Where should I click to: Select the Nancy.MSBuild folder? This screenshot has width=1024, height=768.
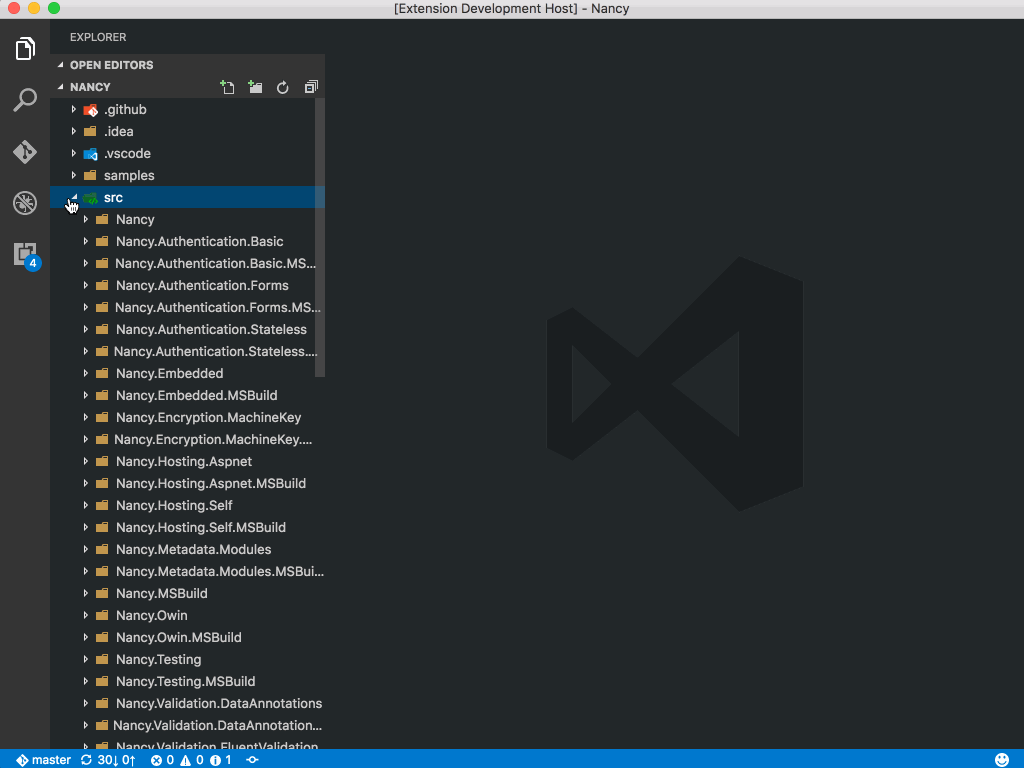coord(187,593)
